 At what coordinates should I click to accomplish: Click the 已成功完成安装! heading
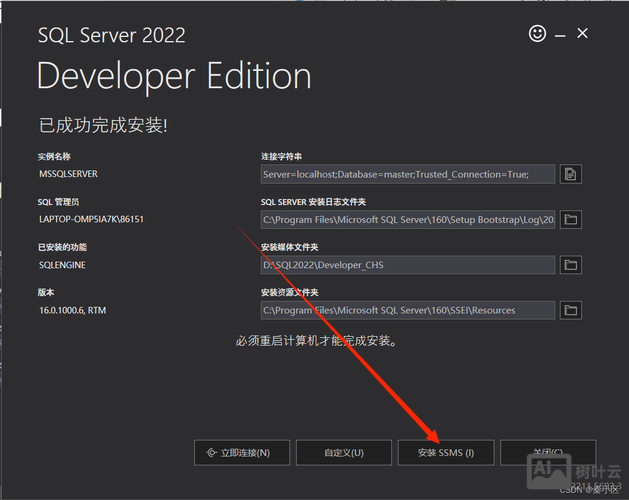tap(103, 125)
